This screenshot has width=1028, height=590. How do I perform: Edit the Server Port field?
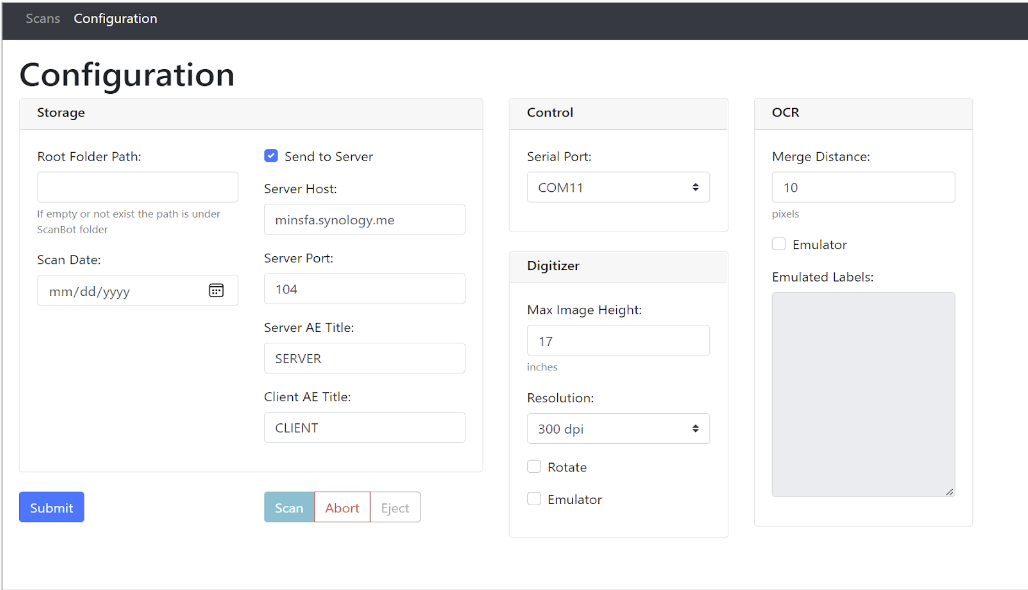click(x=365, y=289)
